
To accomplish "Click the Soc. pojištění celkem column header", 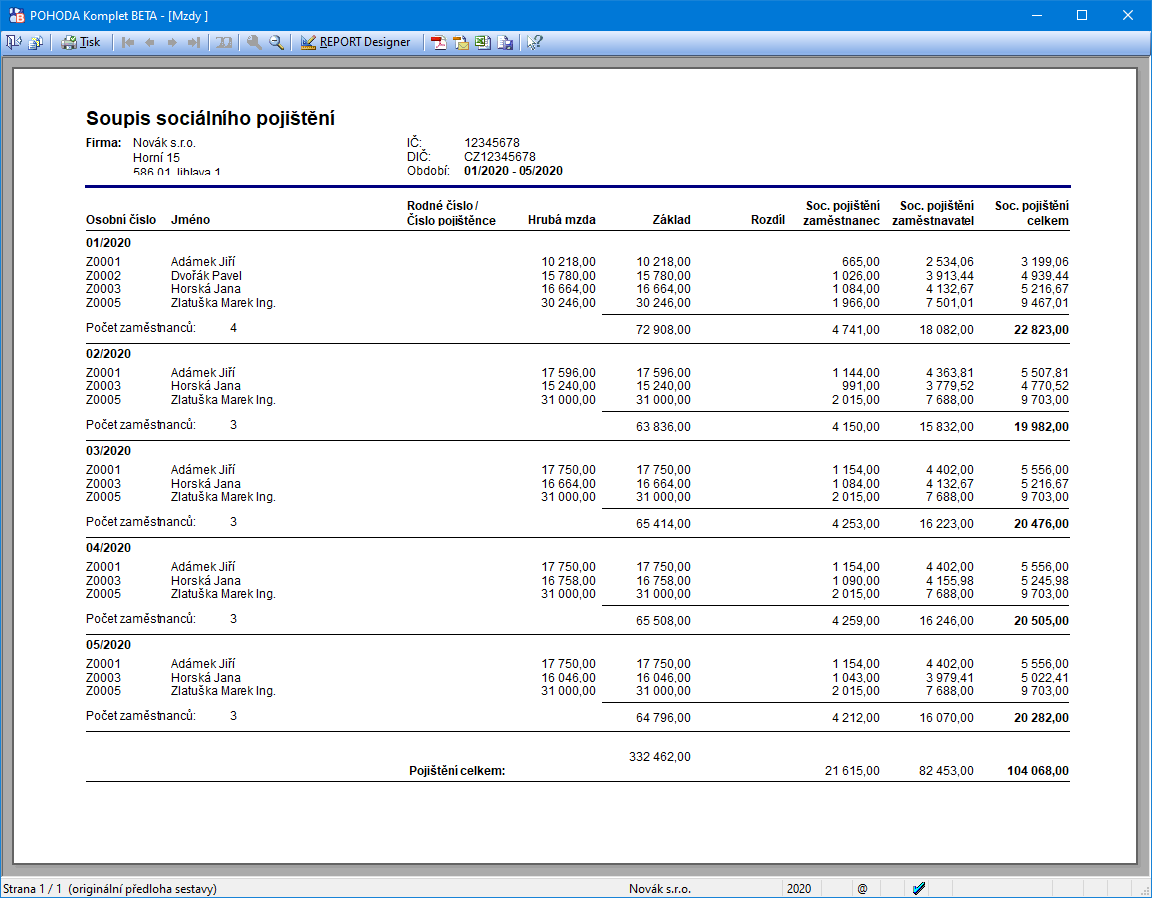I will tap(1032, 213).
